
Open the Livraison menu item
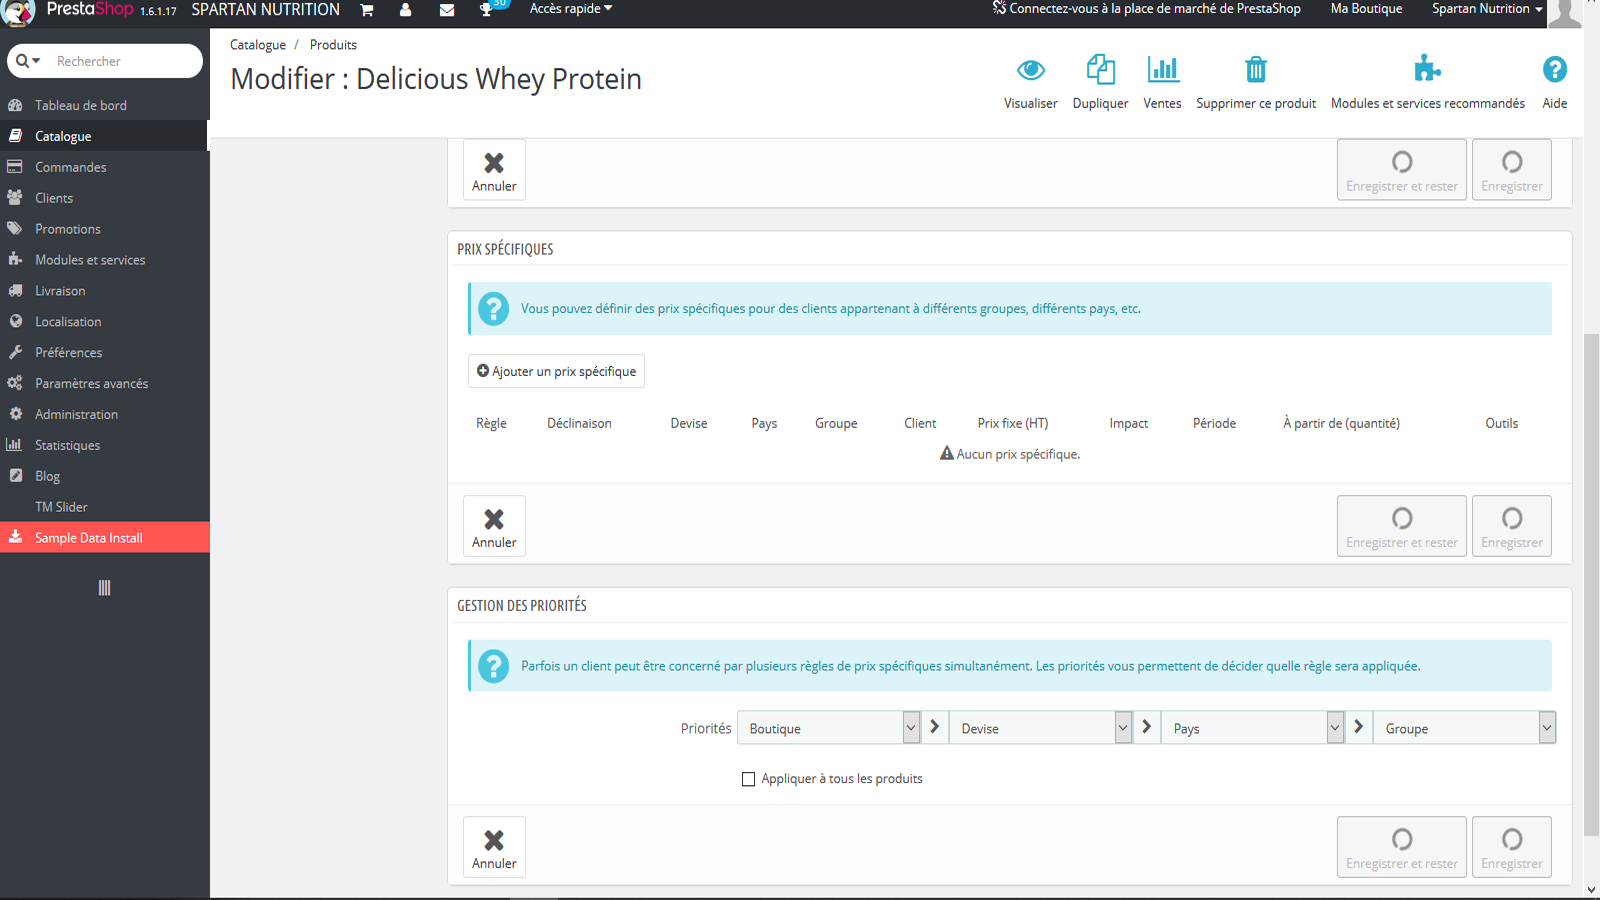(x=104, y=291)
